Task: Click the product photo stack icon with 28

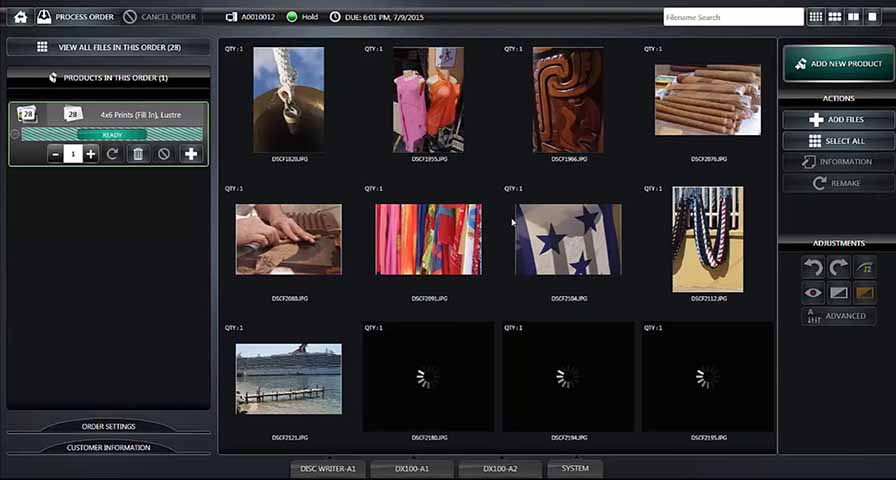Action: (27, 114)
